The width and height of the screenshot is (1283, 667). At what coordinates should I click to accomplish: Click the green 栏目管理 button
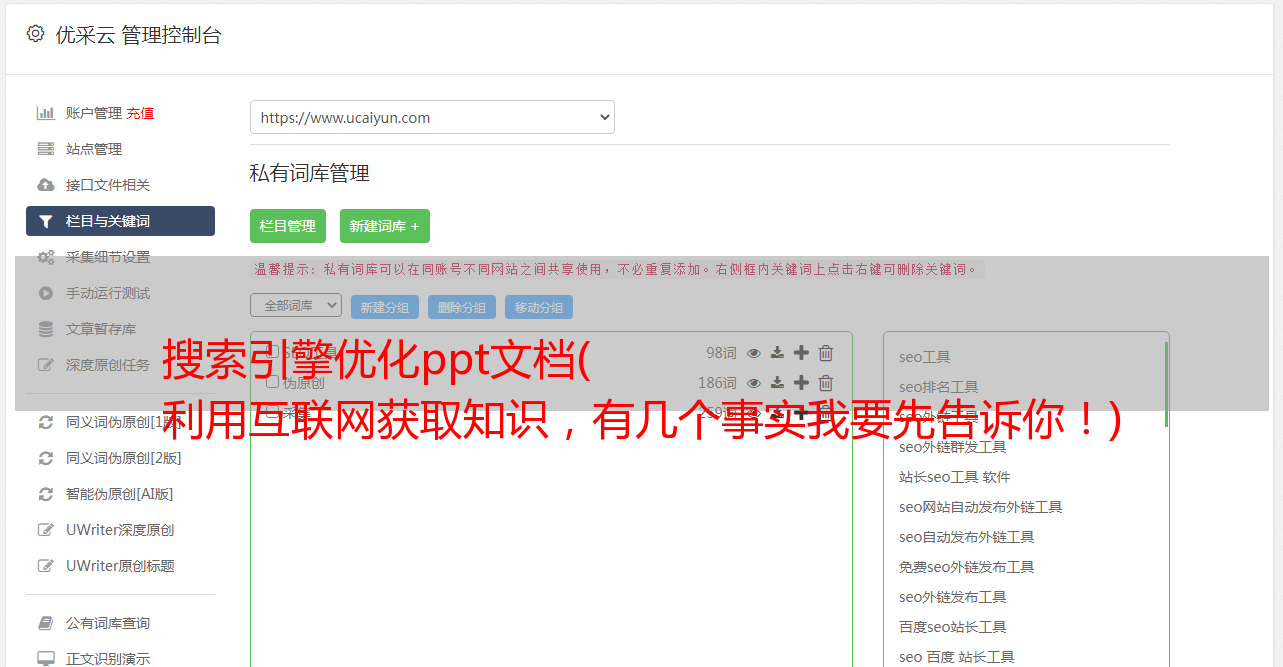[x=288, y=226]
